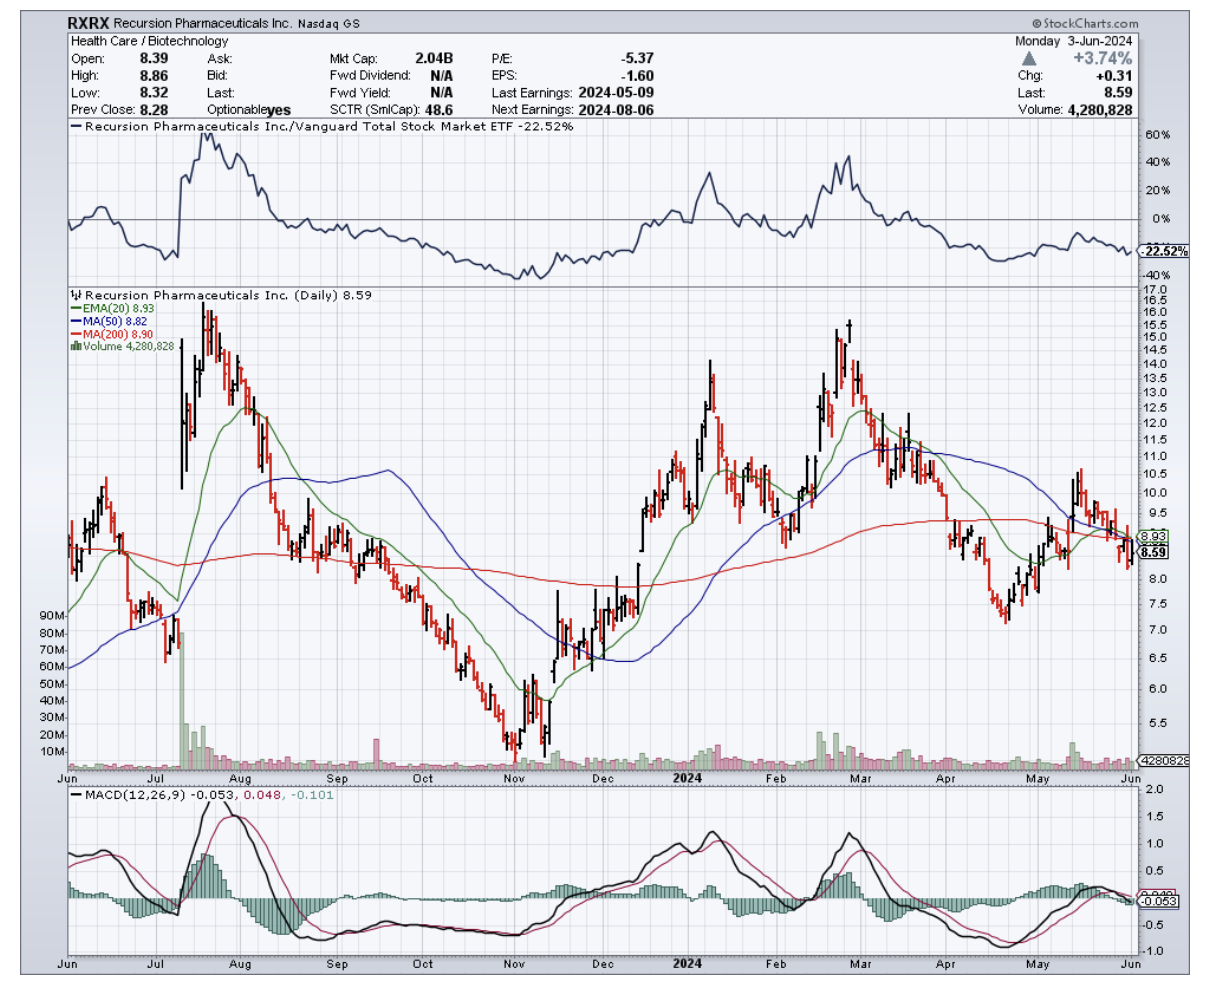Image resolution: width=1210 pixels, height=990 pixels.
Task: Click the Health Care / Biotechnology sector text
Action: click(x=149, y=41)
